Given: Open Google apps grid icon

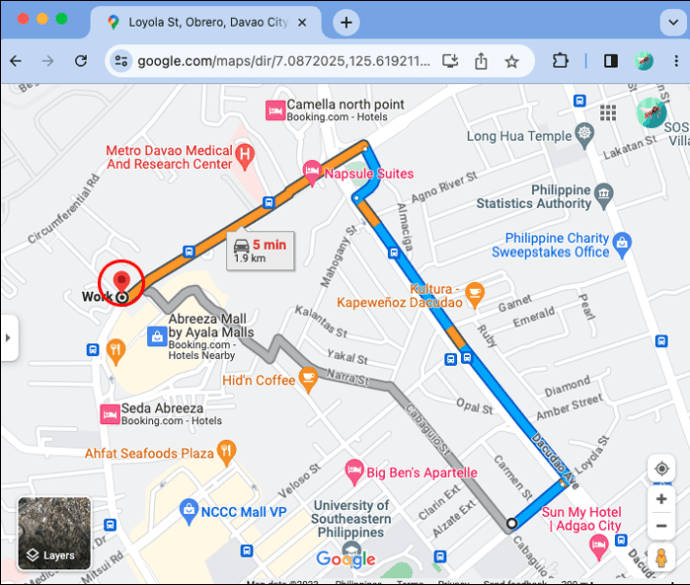Looking at the screenshot, I should [x=608, y=113].
